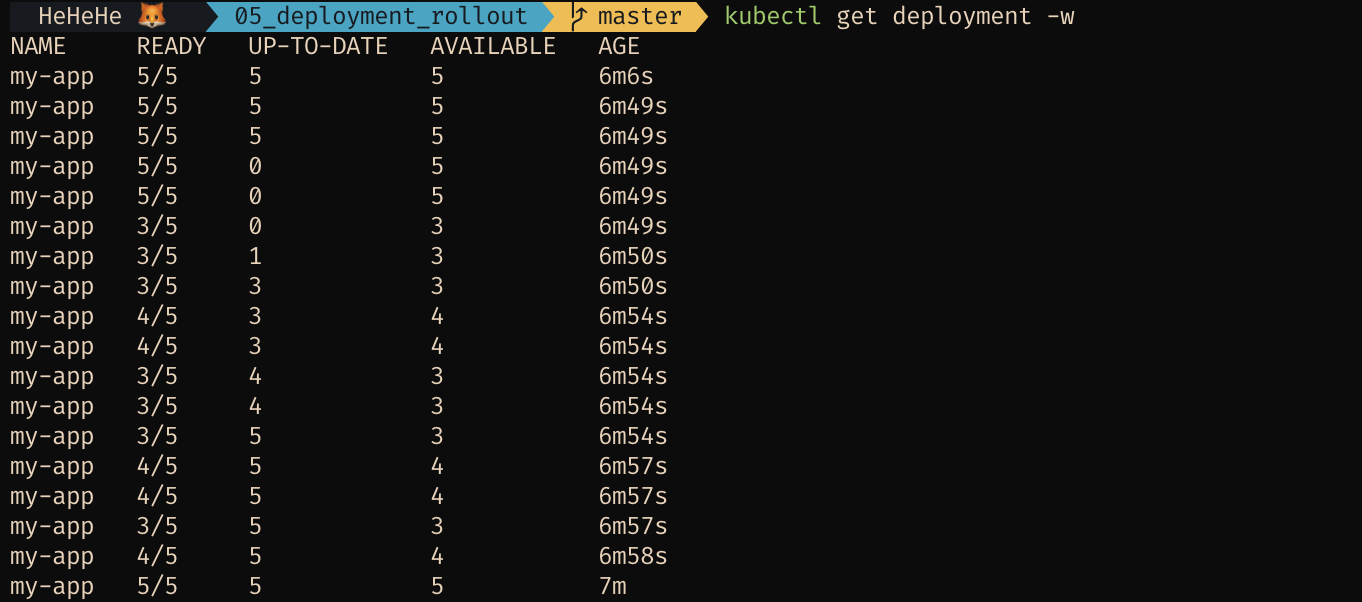Click the -w flag in command
The image size is (1362, 602).
tap(1060, 16)
